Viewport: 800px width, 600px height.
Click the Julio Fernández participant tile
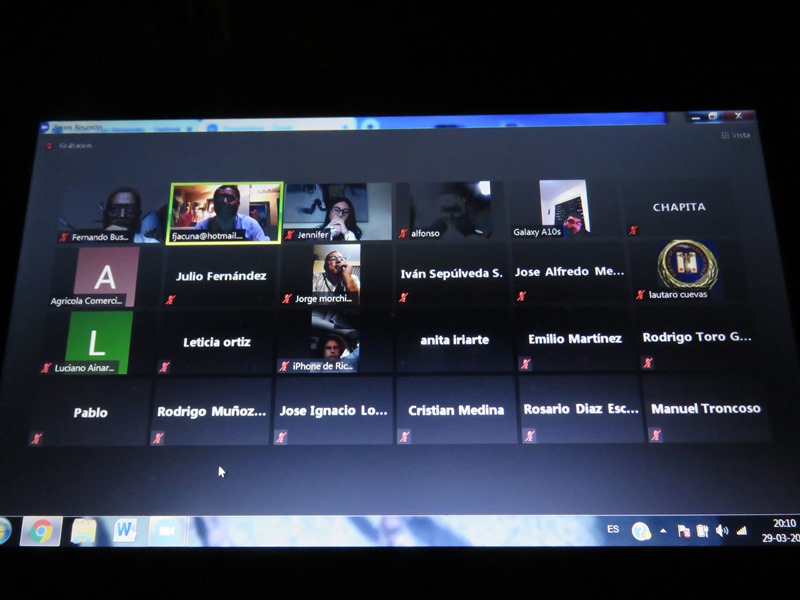coord(221,276)
